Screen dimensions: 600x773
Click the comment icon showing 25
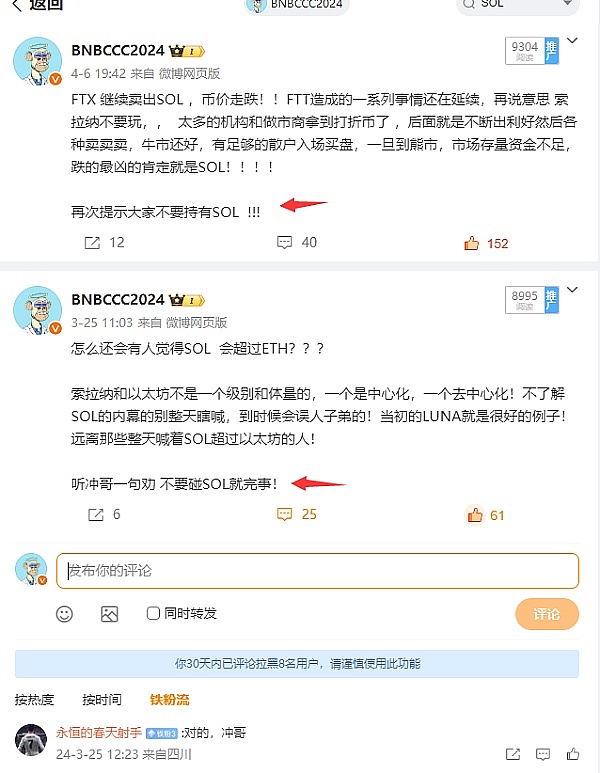pos(284,515)
